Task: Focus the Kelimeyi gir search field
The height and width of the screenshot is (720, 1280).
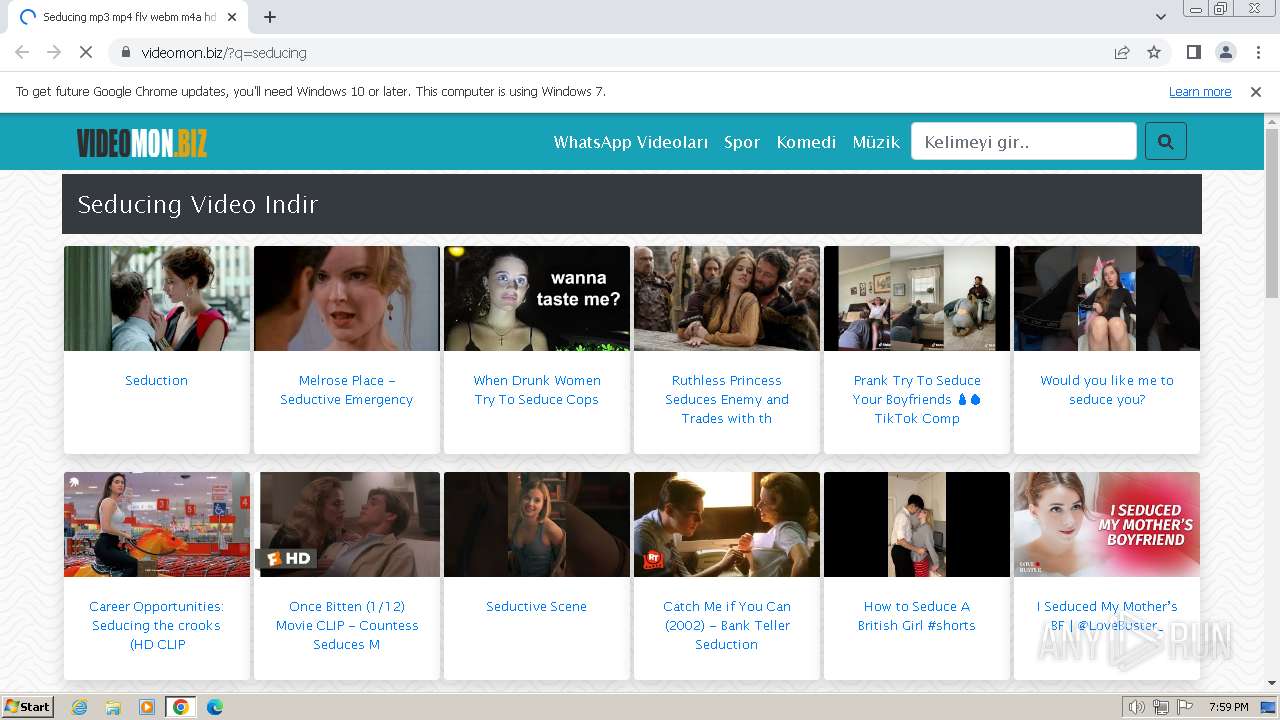Action: pyautogui.click(x=1024, y=142)
